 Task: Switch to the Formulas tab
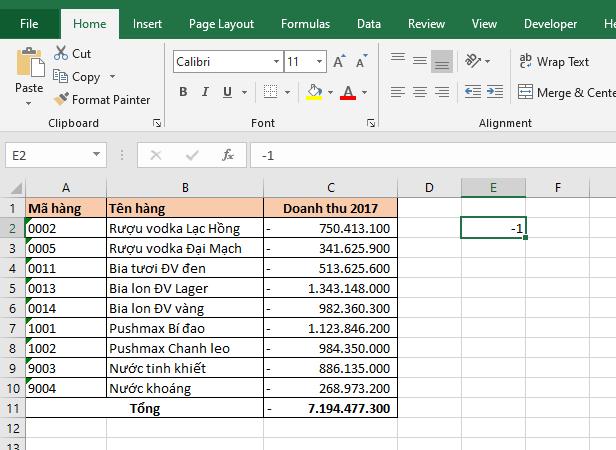click(x=305, y=24)
